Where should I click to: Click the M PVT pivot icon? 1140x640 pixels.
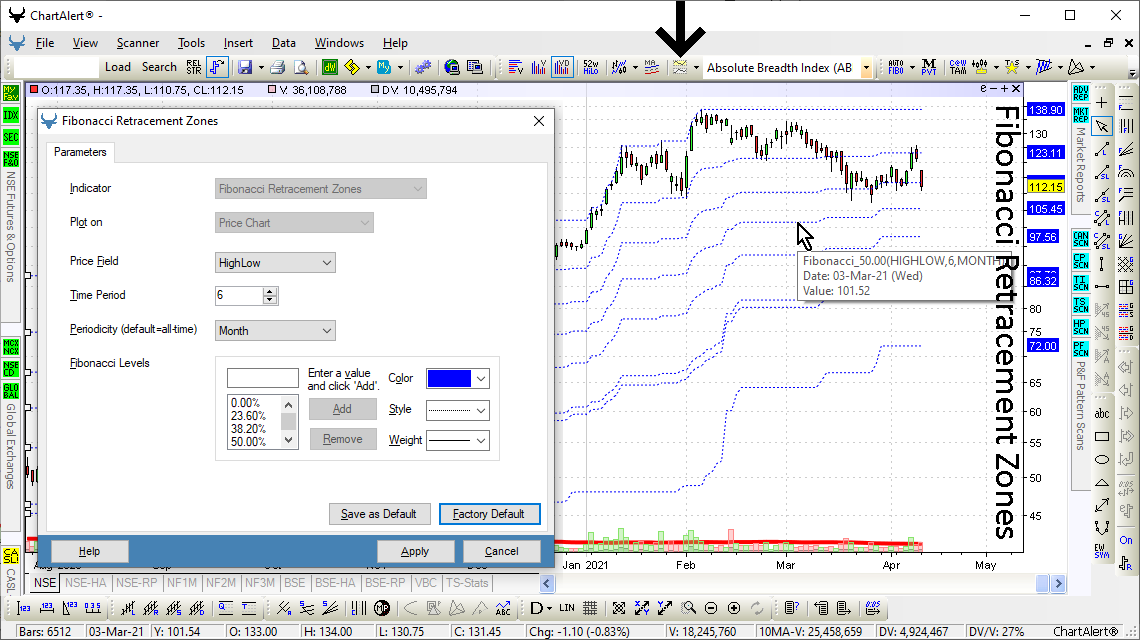click(x=928, y=68)
